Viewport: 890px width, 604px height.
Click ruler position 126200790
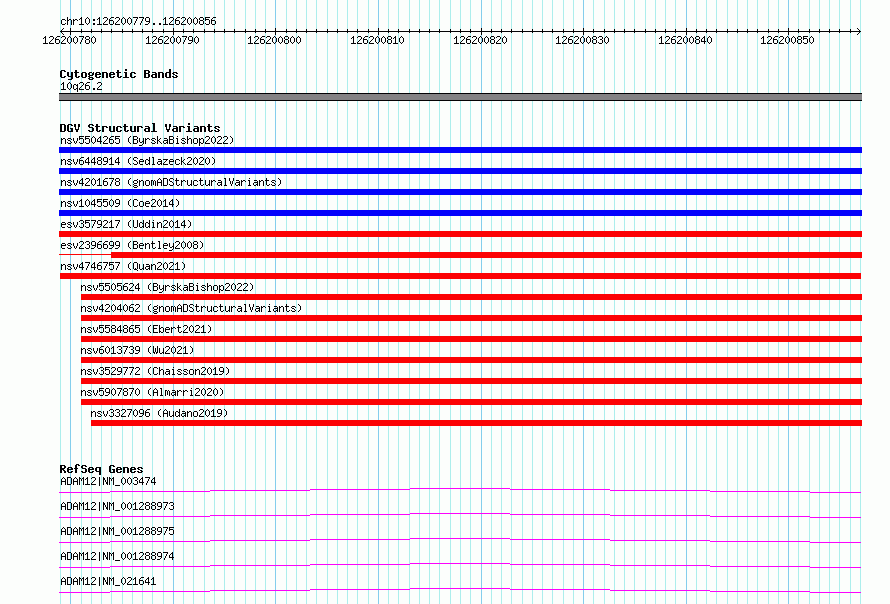tap(172, 40)
